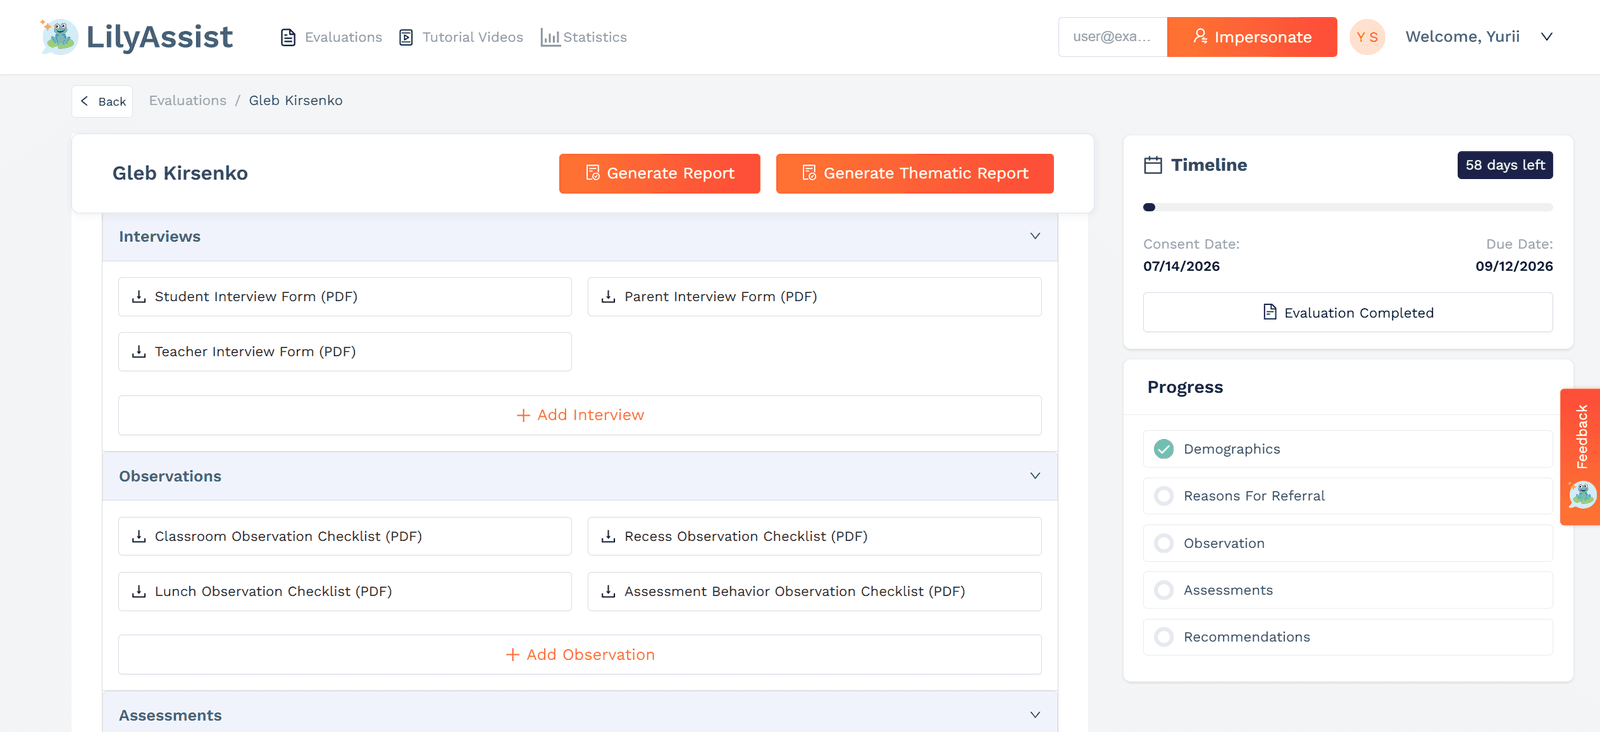Click the Add Interview button
Image resolution: width=1600 pixels, height=732 pixels.
[x=580, y=415]
